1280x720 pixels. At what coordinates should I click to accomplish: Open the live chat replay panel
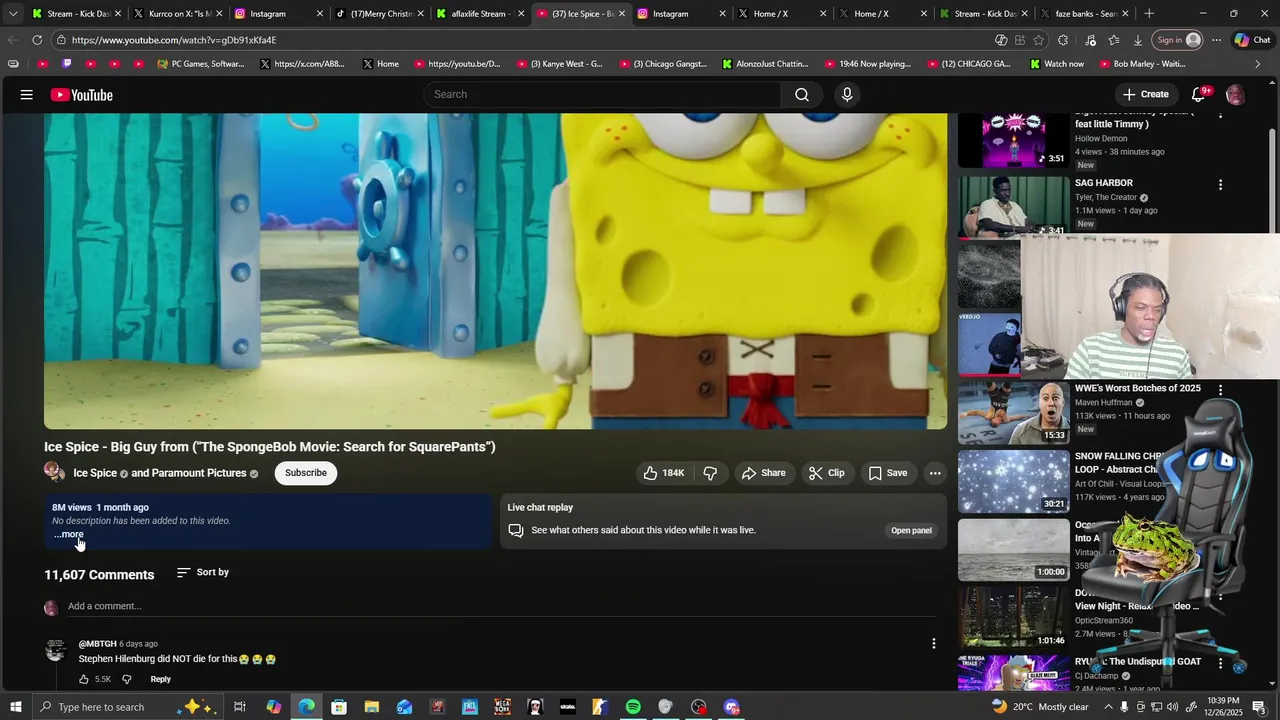tap(911, 530)
